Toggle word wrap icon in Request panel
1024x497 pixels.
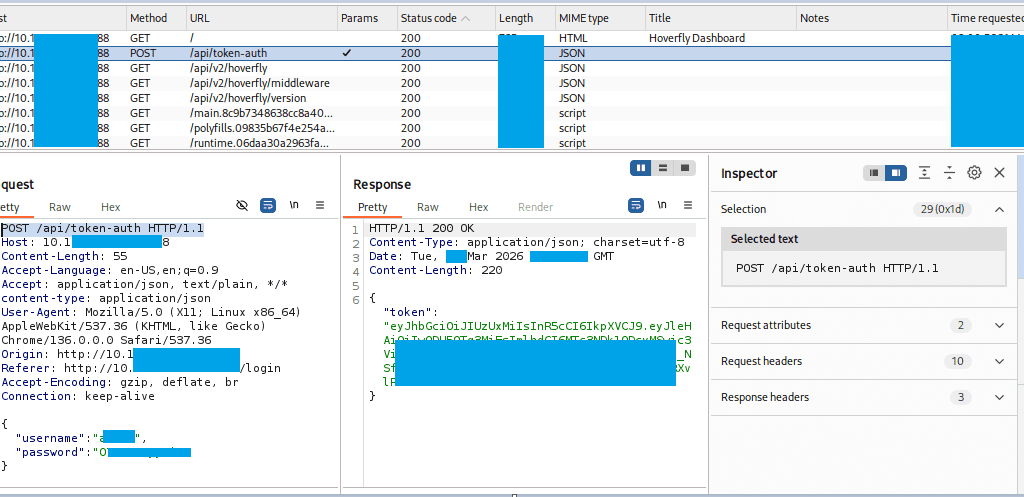click(268, 205)
